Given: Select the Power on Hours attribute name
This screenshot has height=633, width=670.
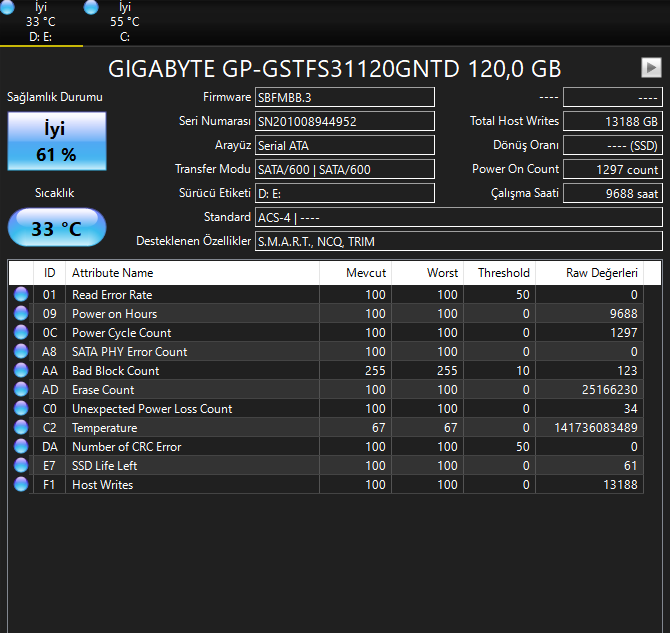Looking at the screenshot, I should pyautogui.click(x=115, y=314).
